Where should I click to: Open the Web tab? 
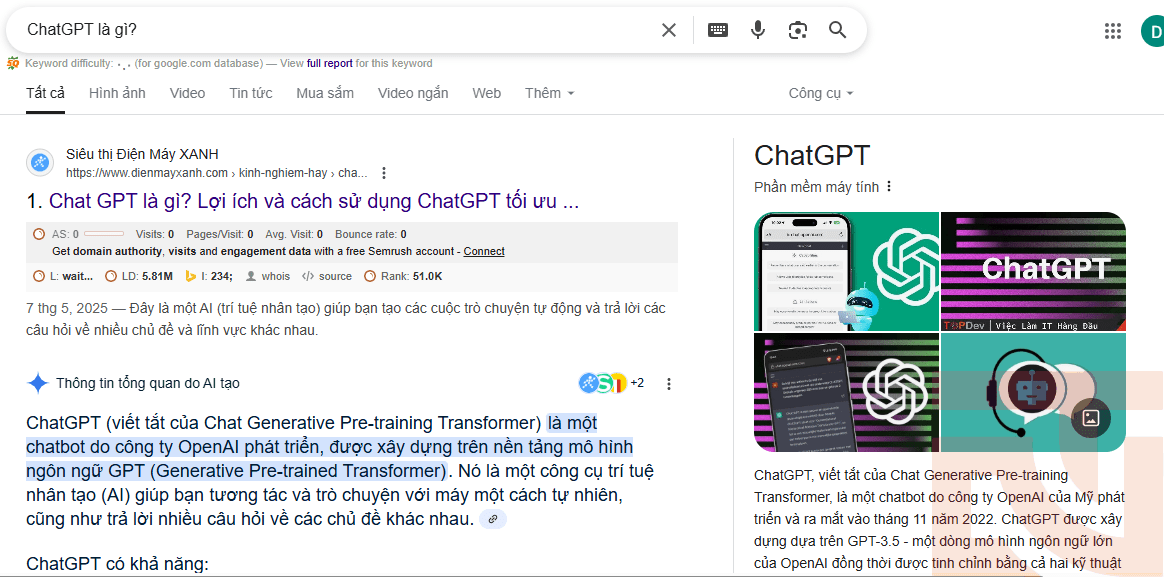(x=486, y=93)
